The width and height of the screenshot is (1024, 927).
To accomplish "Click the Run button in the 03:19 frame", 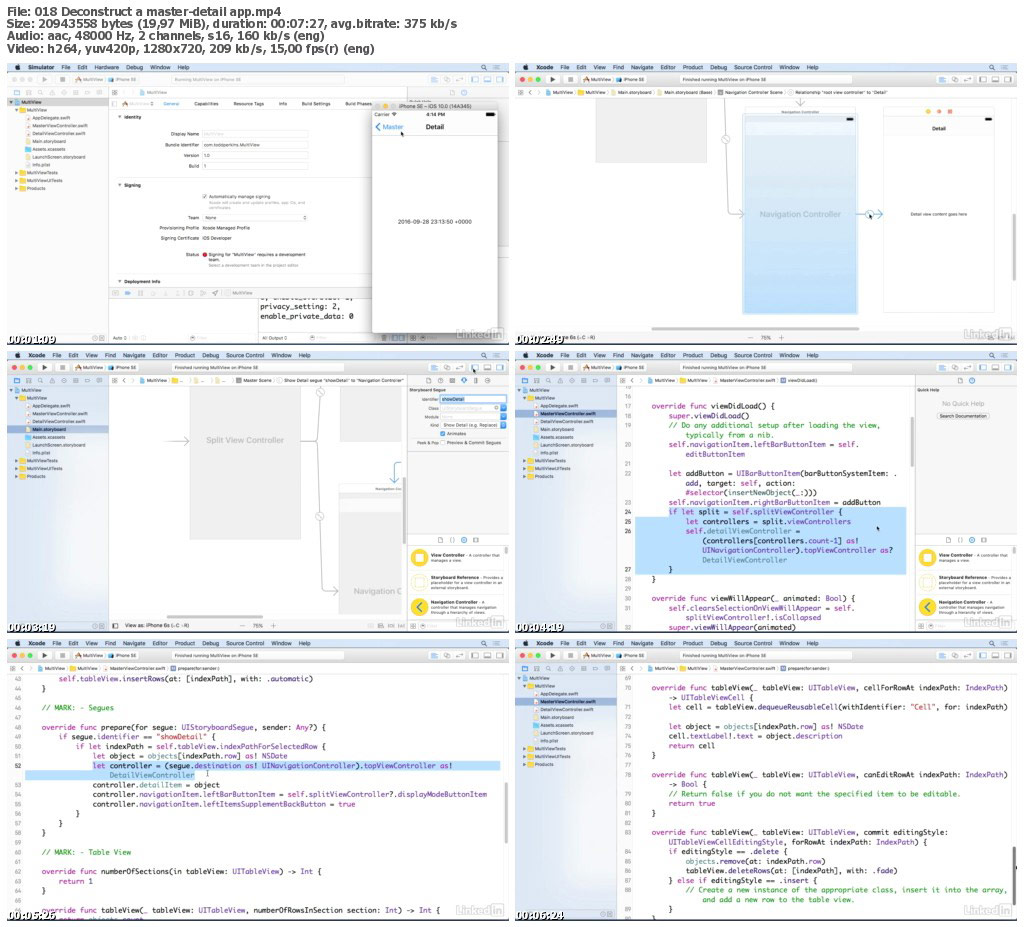I will 44,367.
